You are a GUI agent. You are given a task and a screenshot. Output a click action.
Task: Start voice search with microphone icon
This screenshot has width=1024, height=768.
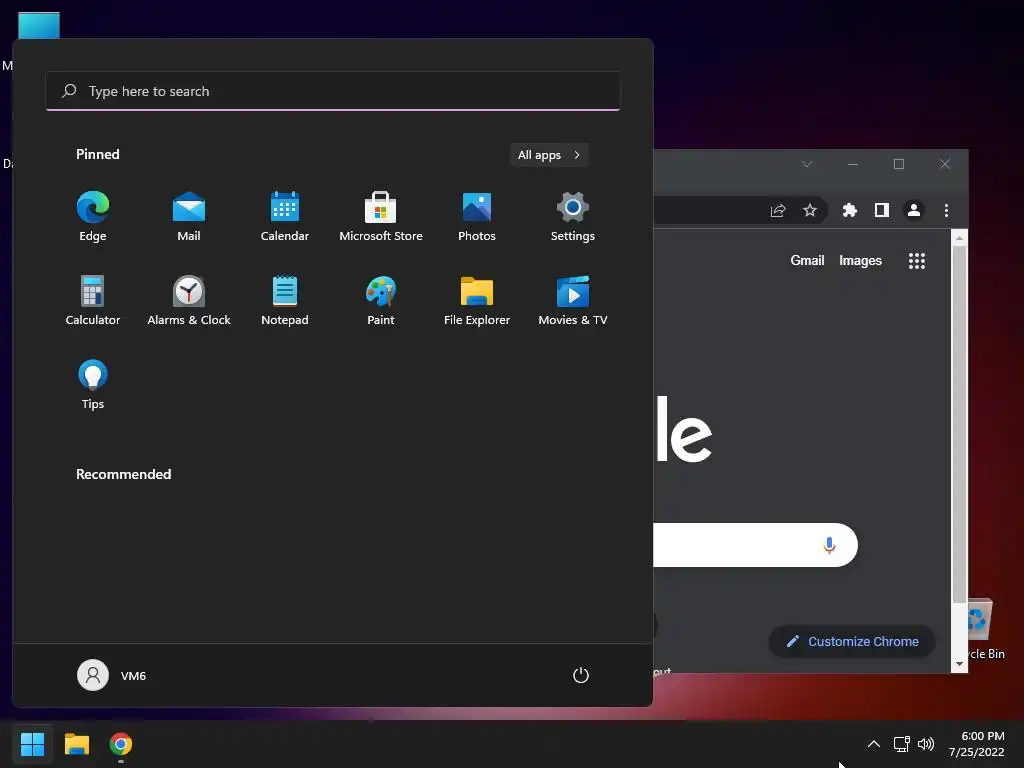click(829, 545)
